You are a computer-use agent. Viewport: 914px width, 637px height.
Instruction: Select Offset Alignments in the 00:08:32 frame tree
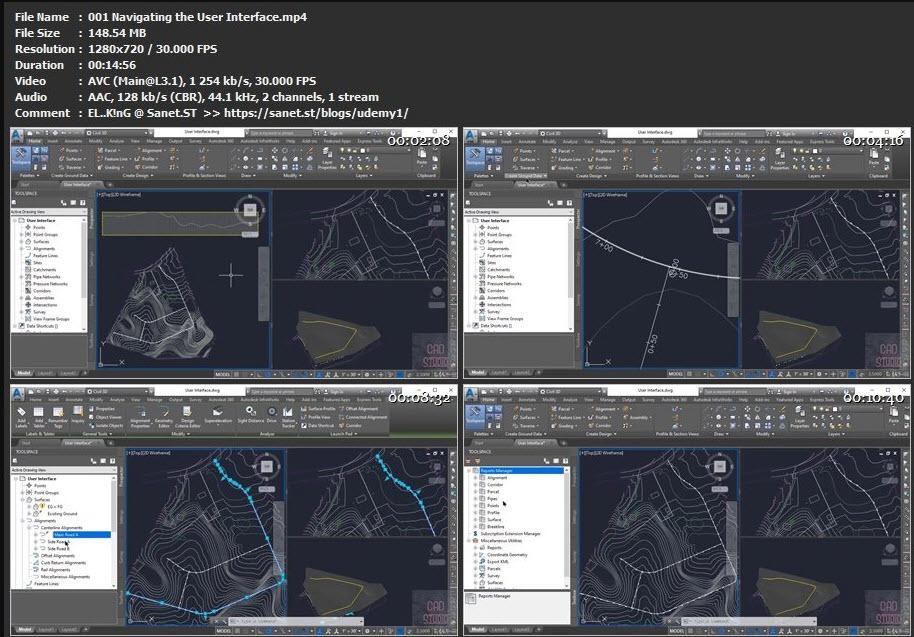coord(58,555)
